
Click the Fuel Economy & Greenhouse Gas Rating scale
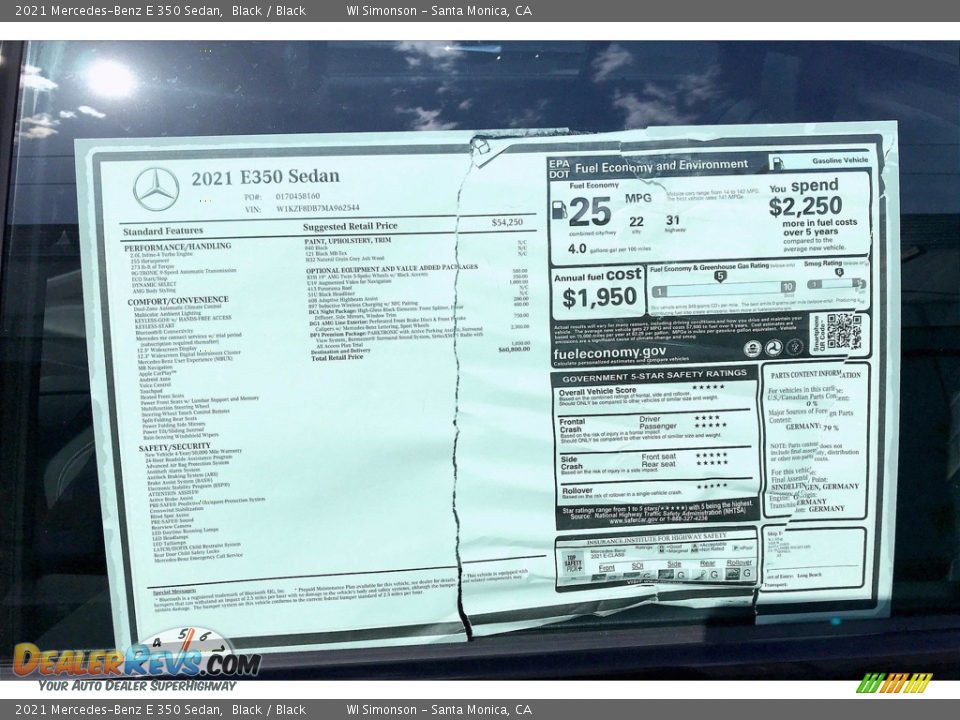click(x=723, y=288)
